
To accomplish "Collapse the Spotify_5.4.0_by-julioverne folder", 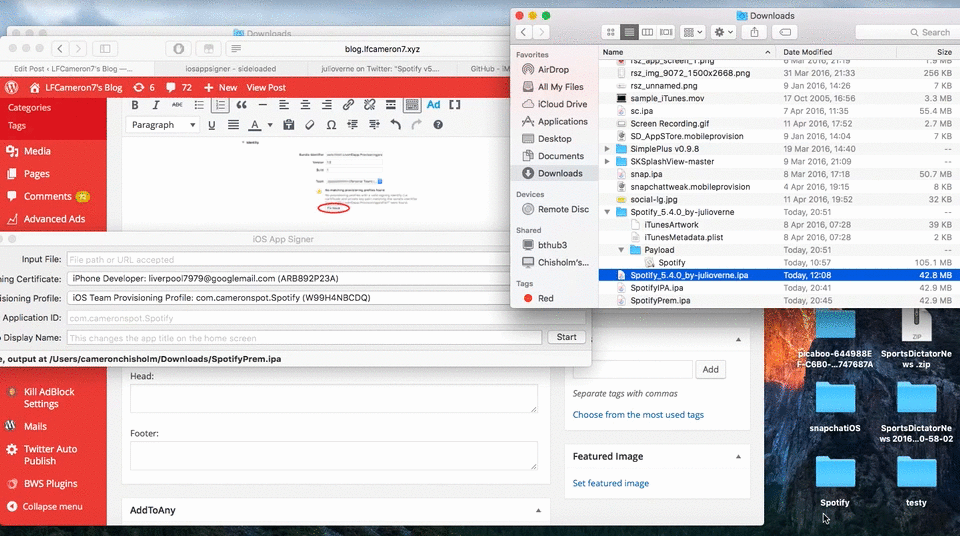I will [607, 212].
